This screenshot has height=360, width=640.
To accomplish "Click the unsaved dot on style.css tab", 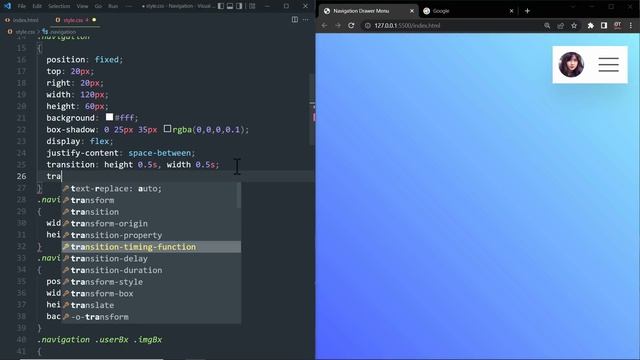I will click(x=94, y=20).
